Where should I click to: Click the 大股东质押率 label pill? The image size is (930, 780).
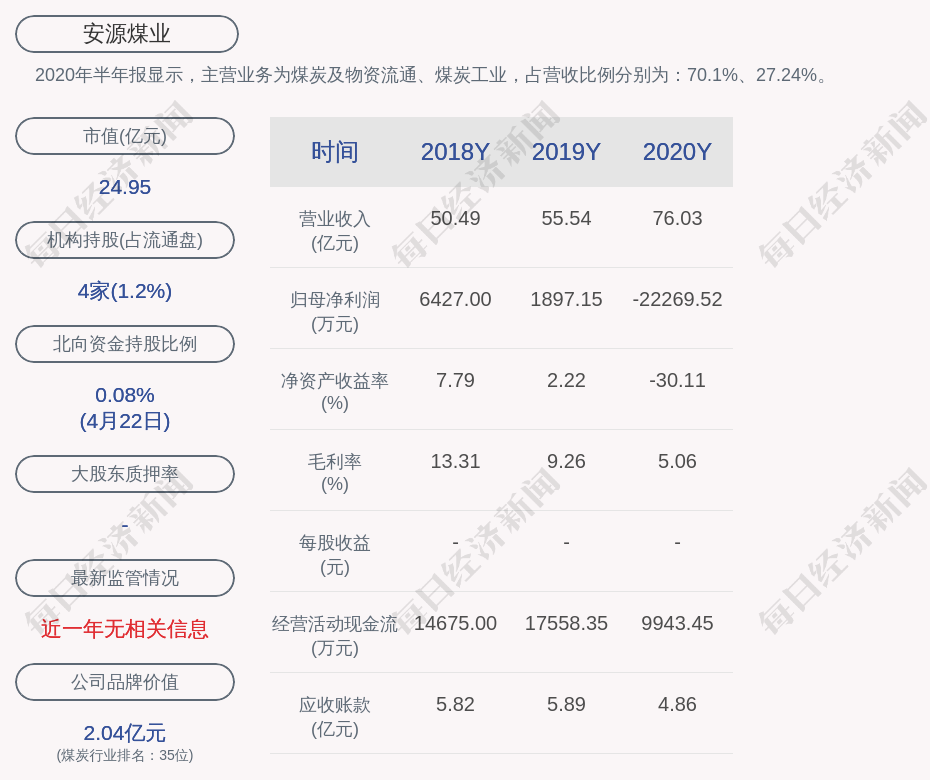click(125, 473)
